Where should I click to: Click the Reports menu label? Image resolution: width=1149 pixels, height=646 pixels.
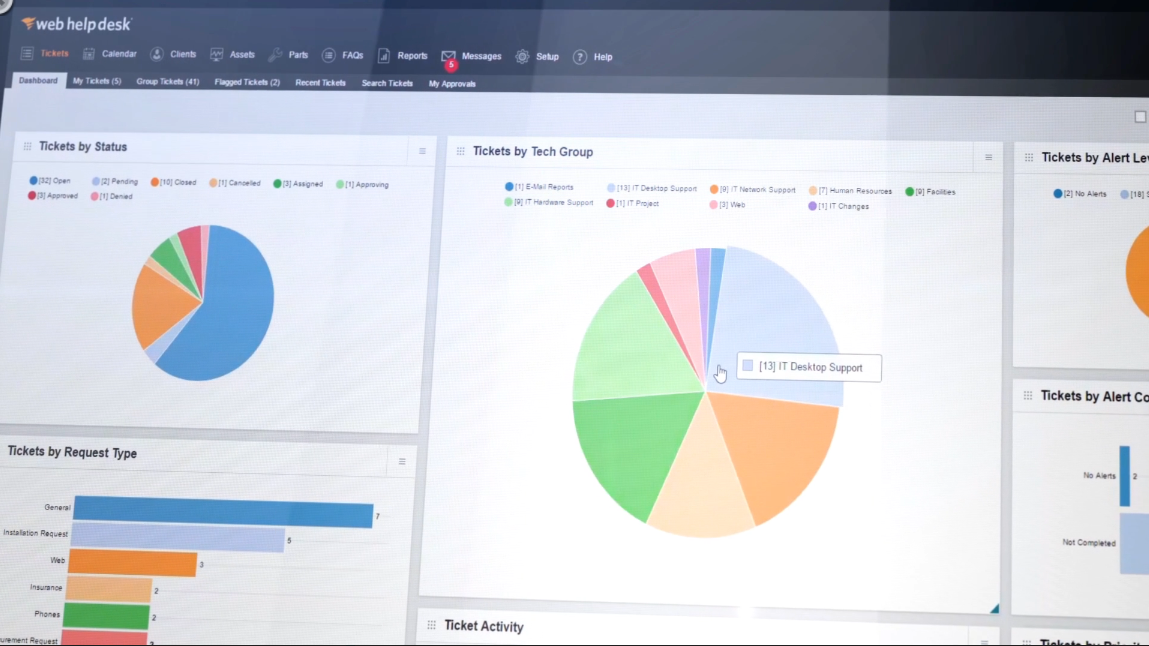coord(412,56)
